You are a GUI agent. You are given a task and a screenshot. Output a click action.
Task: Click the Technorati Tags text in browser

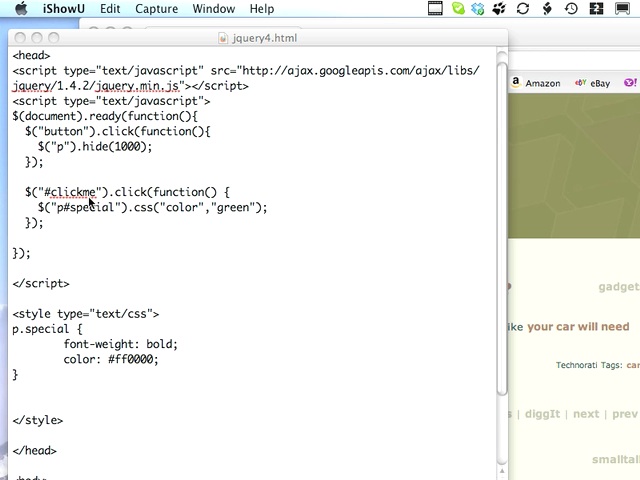point(589,365)
